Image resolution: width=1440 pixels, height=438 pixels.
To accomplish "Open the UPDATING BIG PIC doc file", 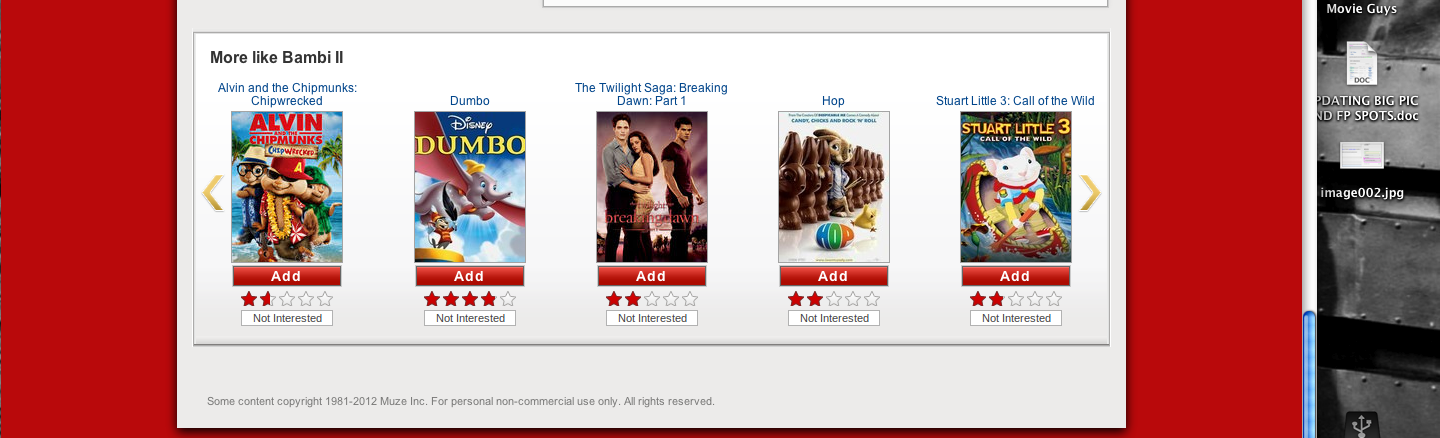I will tap(1361, 65).
